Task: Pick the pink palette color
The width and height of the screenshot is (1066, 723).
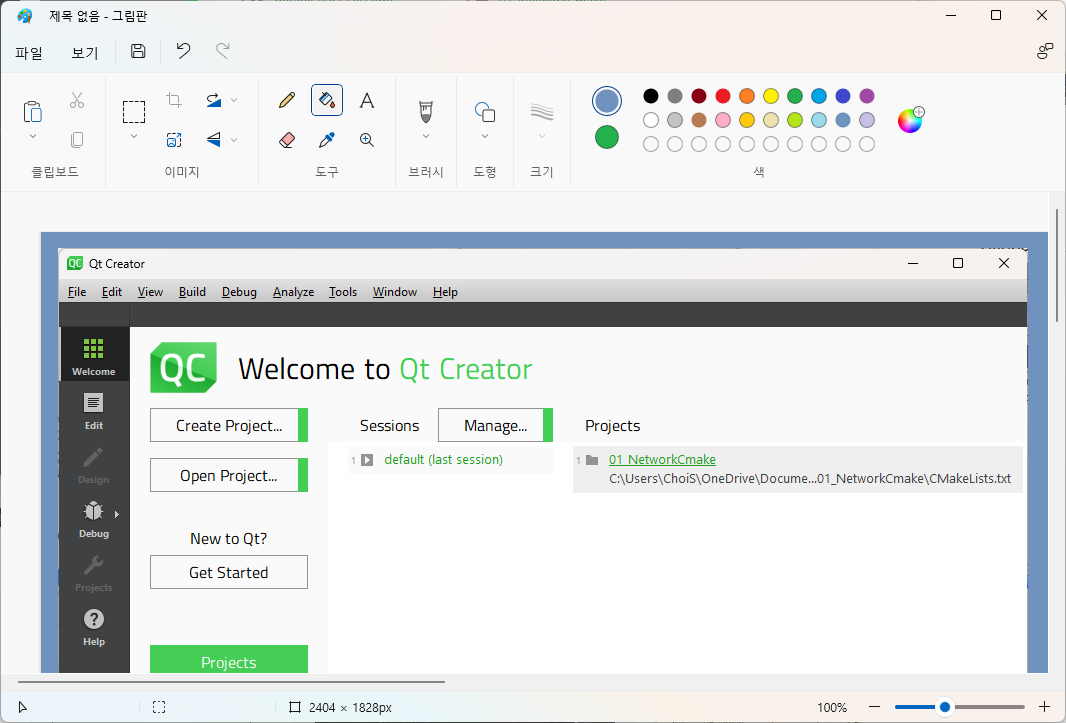Action: click(x=723, y=120)
